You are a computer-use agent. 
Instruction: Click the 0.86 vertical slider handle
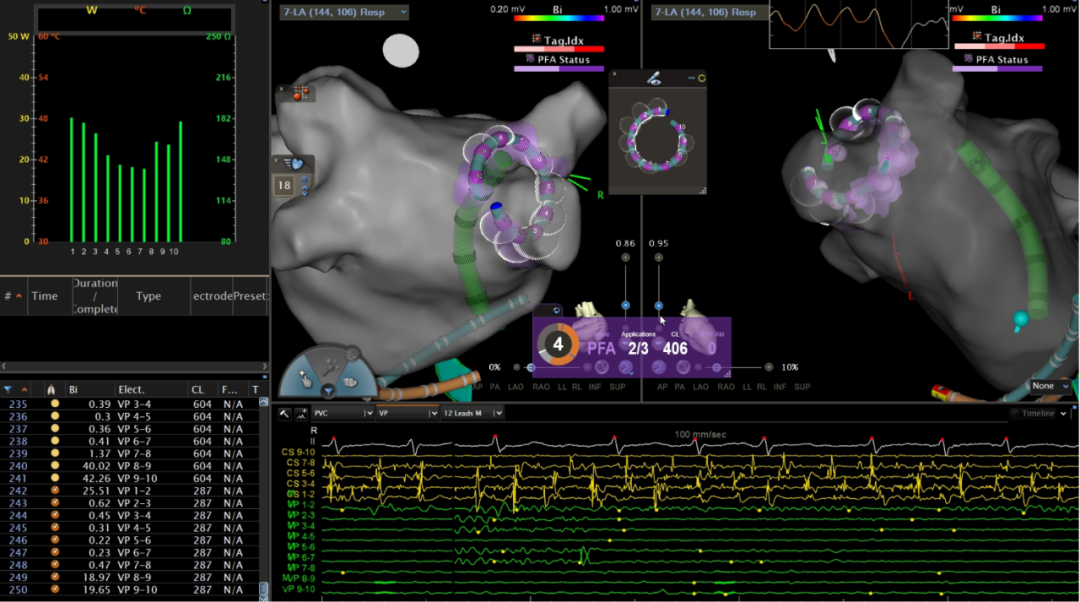pos(625,305)
